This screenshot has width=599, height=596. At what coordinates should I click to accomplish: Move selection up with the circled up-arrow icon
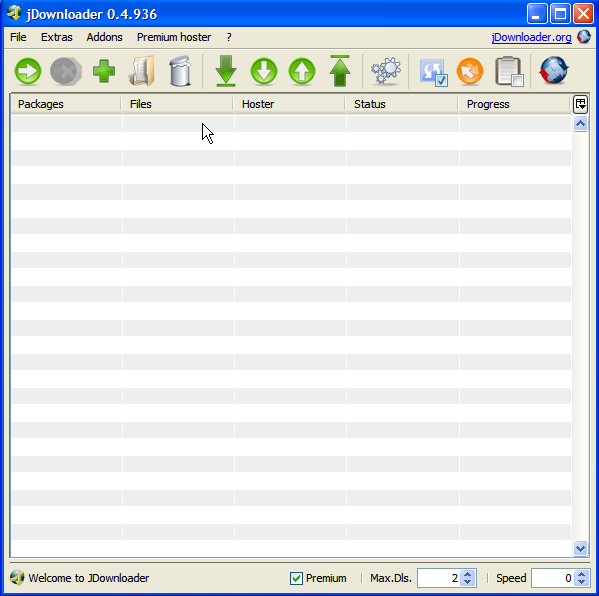click(x=302, y=71)
